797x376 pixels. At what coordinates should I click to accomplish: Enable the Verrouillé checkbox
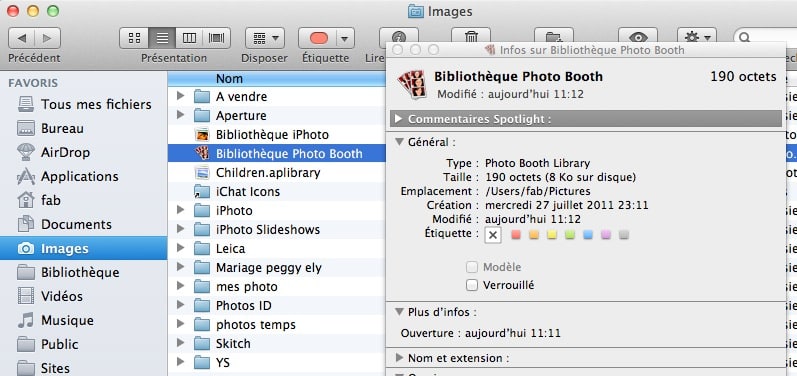coord(472,286)
